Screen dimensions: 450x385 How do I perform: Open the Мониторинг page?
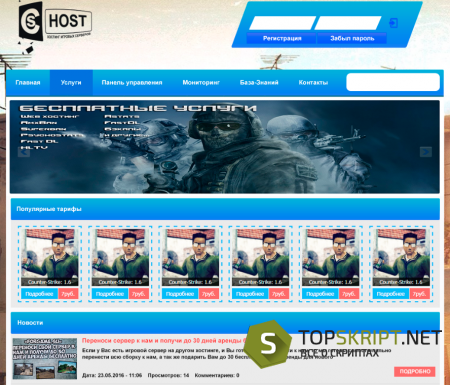pos(201,83)
